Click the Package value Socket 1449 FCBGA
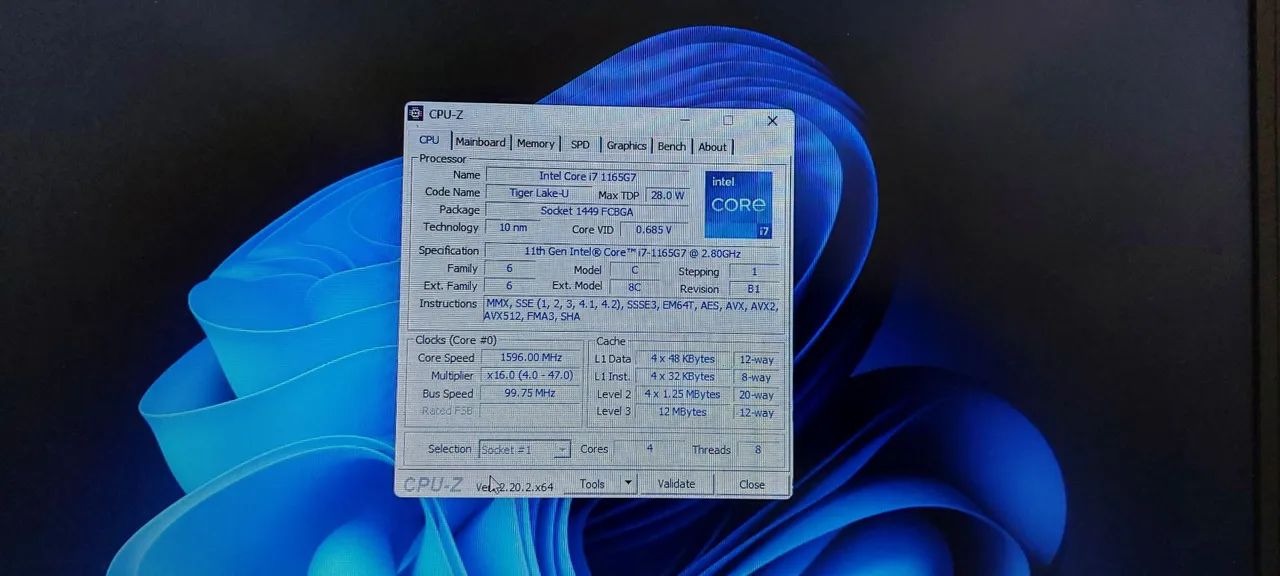This screenshot has width=1280, height=576. pyautogui.click(x=587, y=211)
